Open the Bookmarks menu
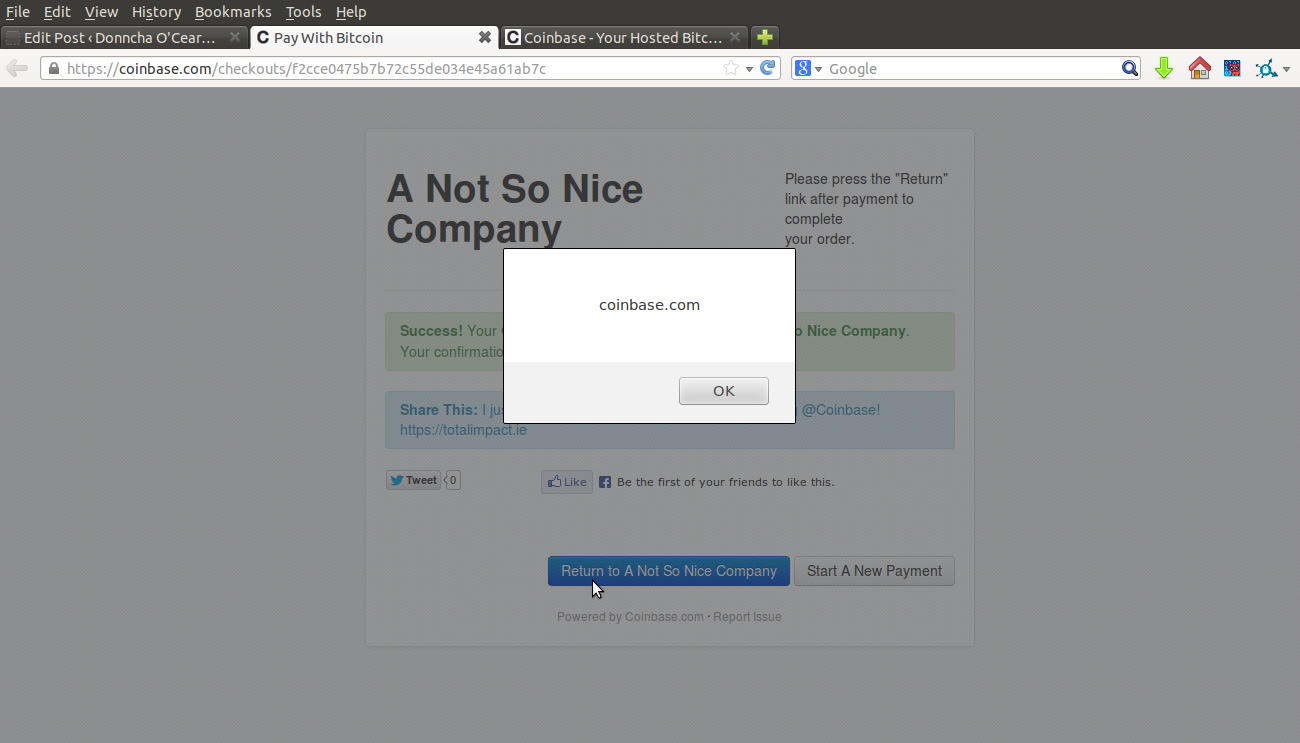This screenshot has height=743, width=1300. click(x=233, y=12)
